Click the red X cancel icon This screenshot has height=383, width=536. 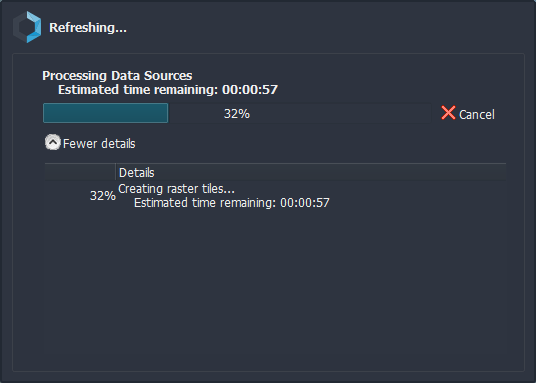(x=448, y=113)
